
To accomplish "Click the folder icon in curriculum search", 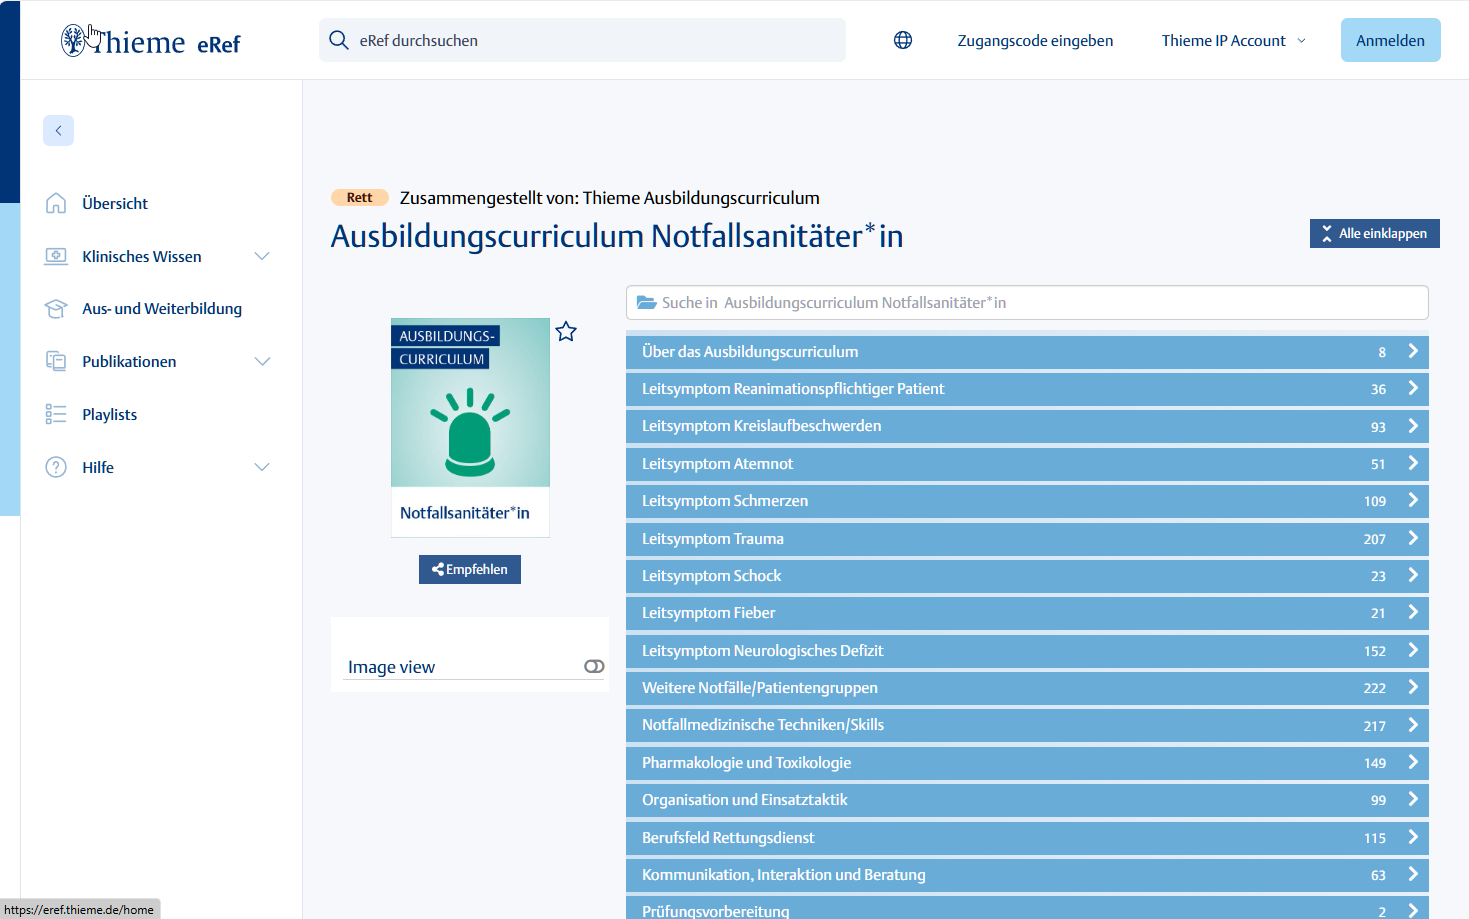I will point(646,302).
